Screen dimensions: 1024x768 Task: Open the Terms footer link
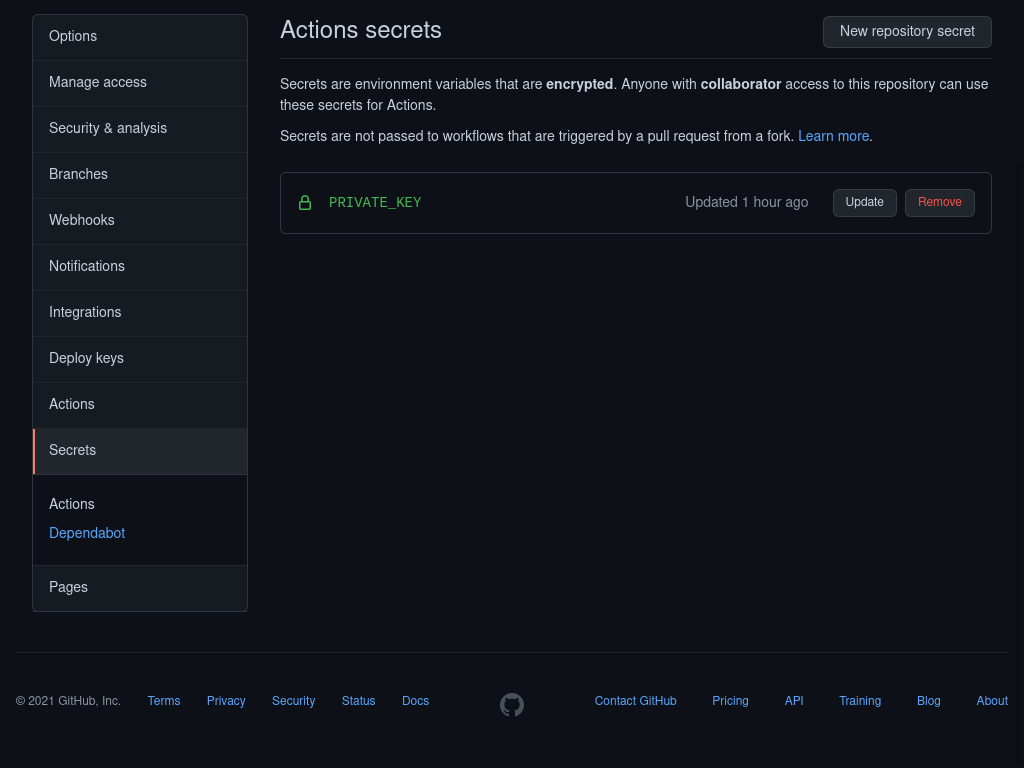tap(164, 701)
